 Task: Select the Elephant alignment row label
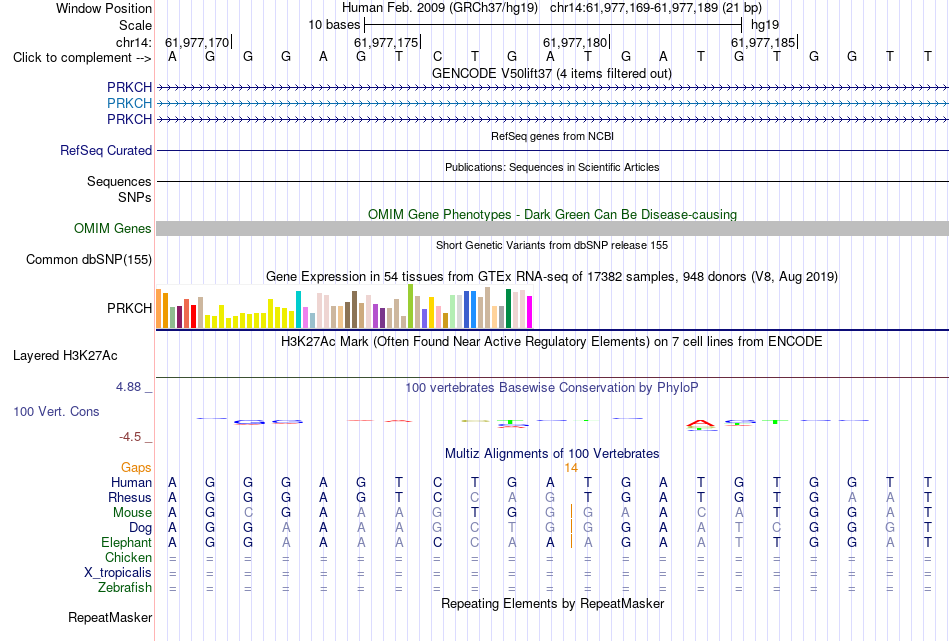point(126,542)
